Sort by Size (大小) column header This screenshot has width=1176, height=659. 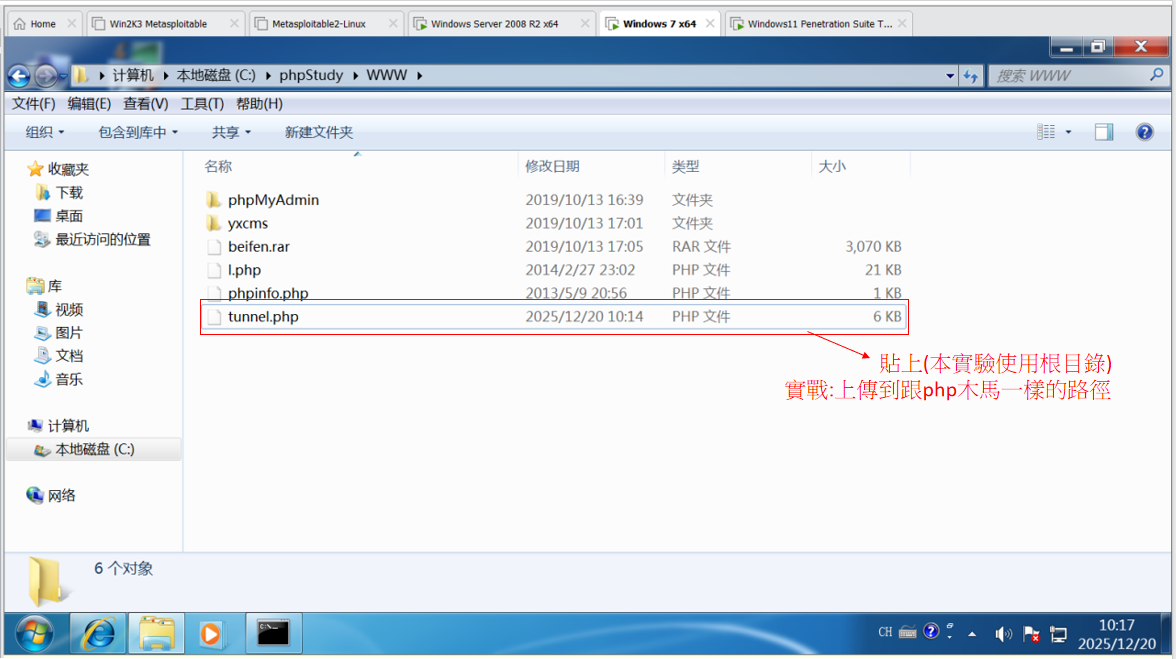(x=832, y=166)
